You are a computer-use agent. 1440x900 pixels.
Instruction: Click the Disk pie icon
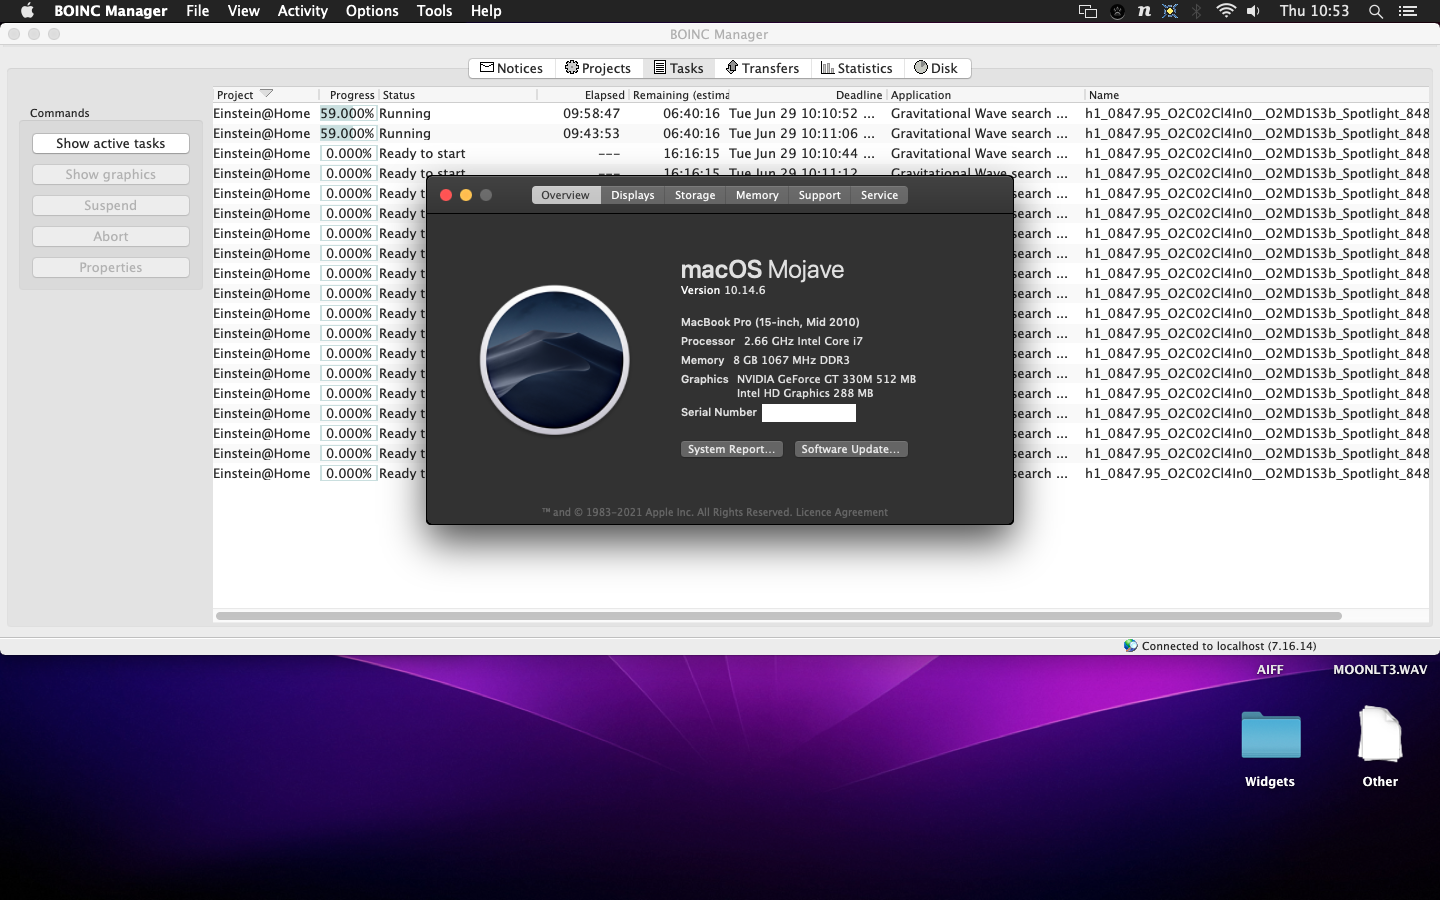pyautogui.click(x=921, y=67)
